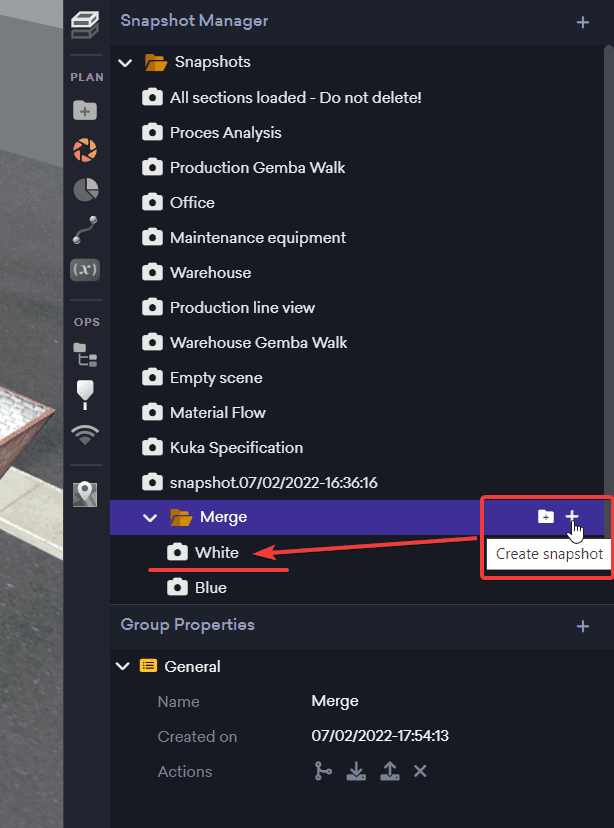Viewport: 614px width, 828px height.
Task: Select the Blue snapshot
Action: point(210,587)
